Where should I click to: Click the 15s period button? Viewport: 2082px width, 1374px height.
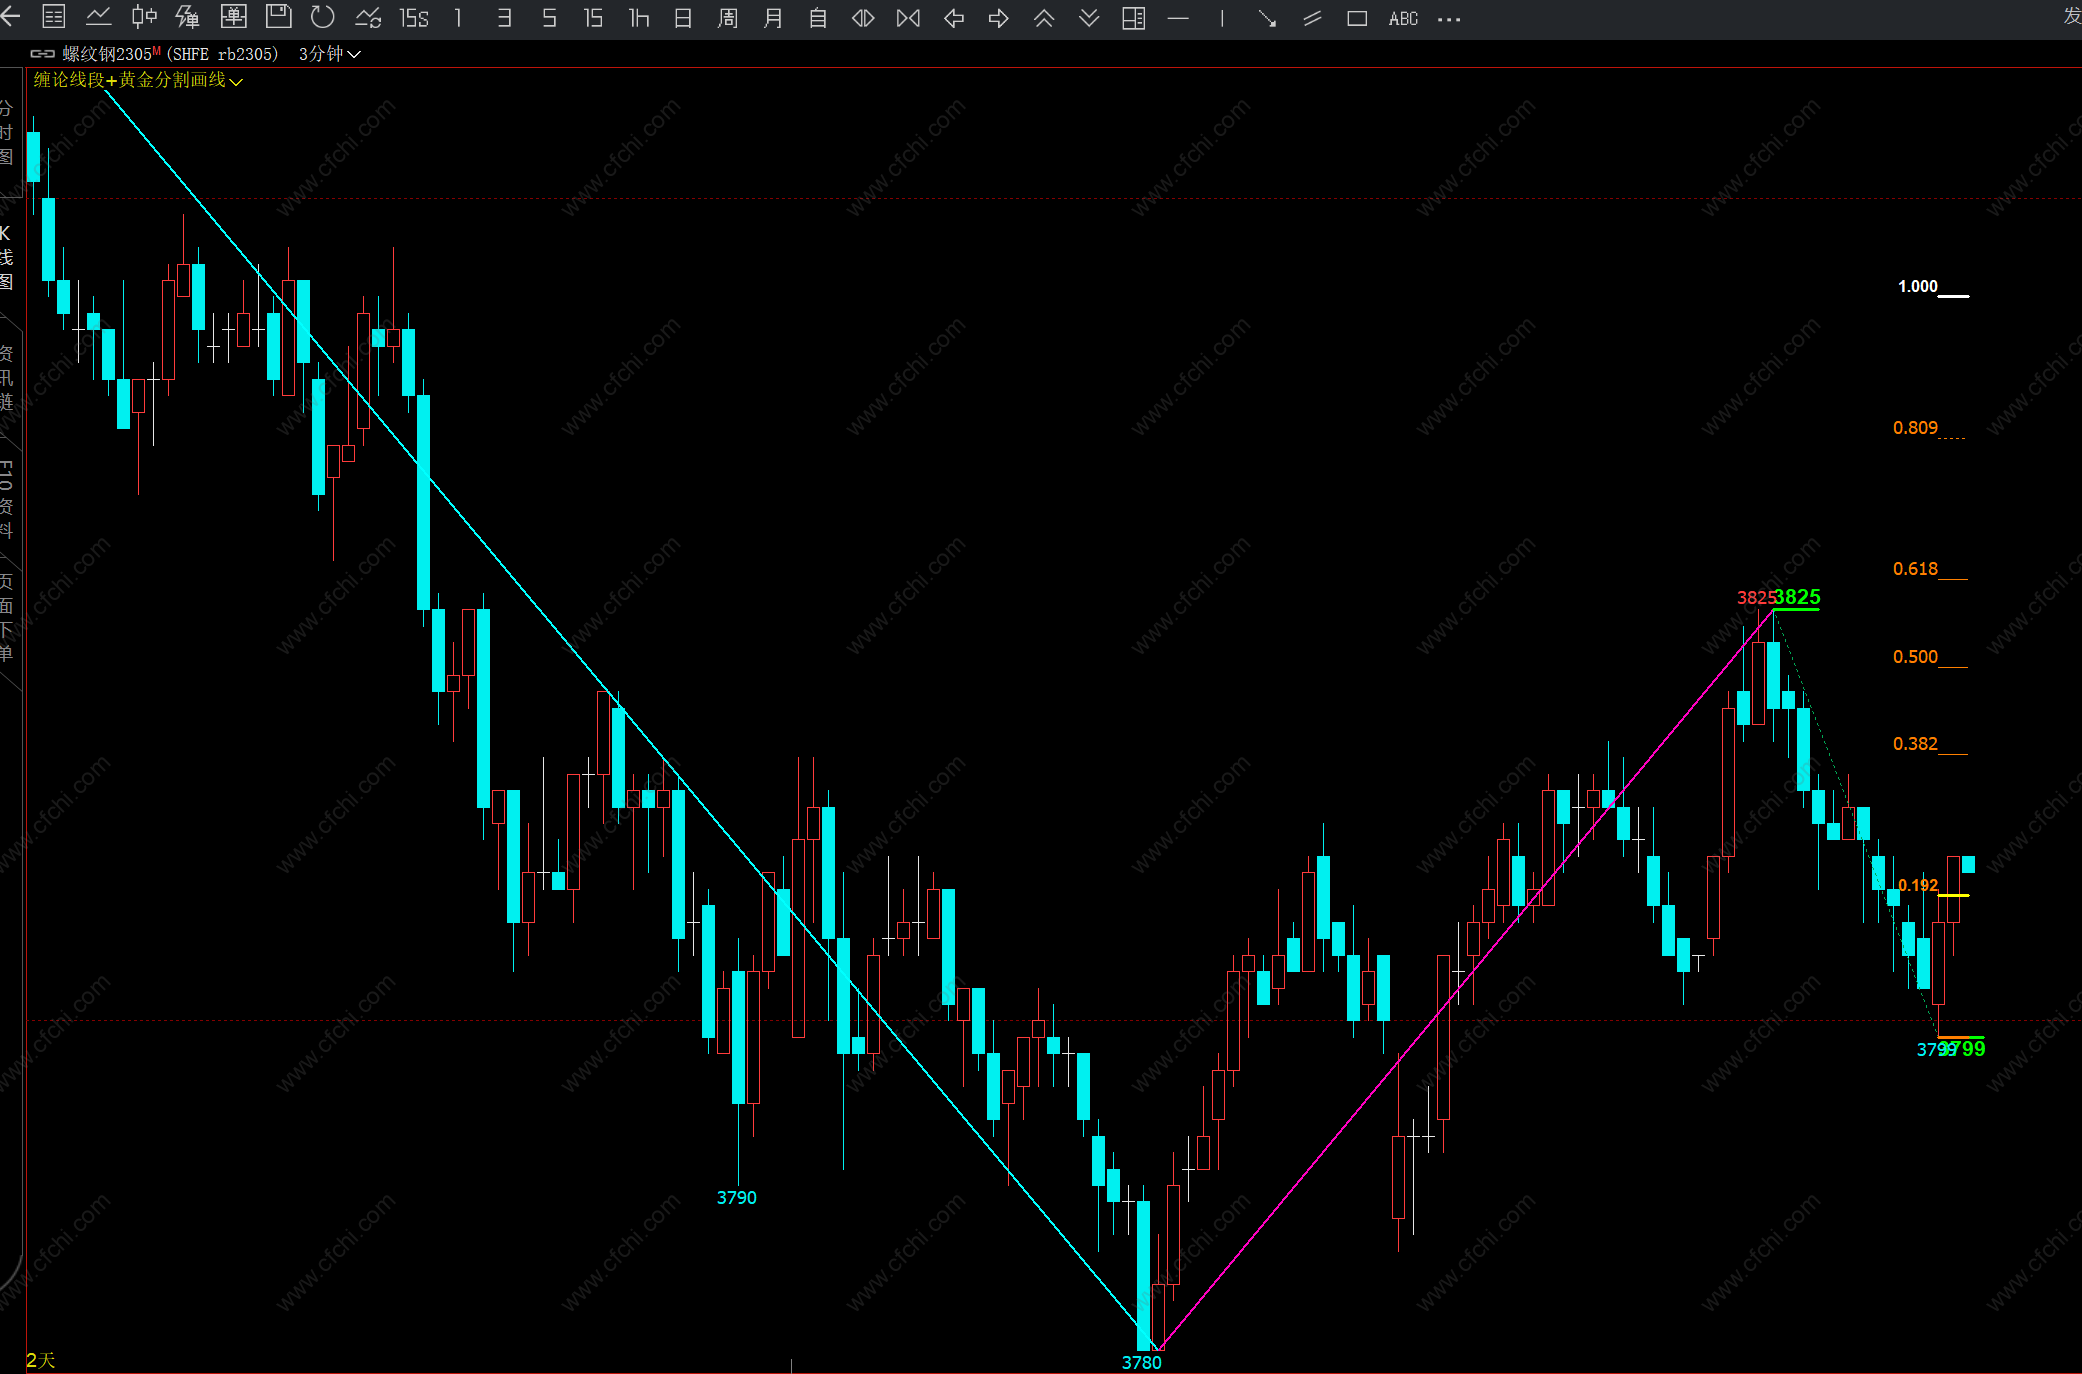413,18
